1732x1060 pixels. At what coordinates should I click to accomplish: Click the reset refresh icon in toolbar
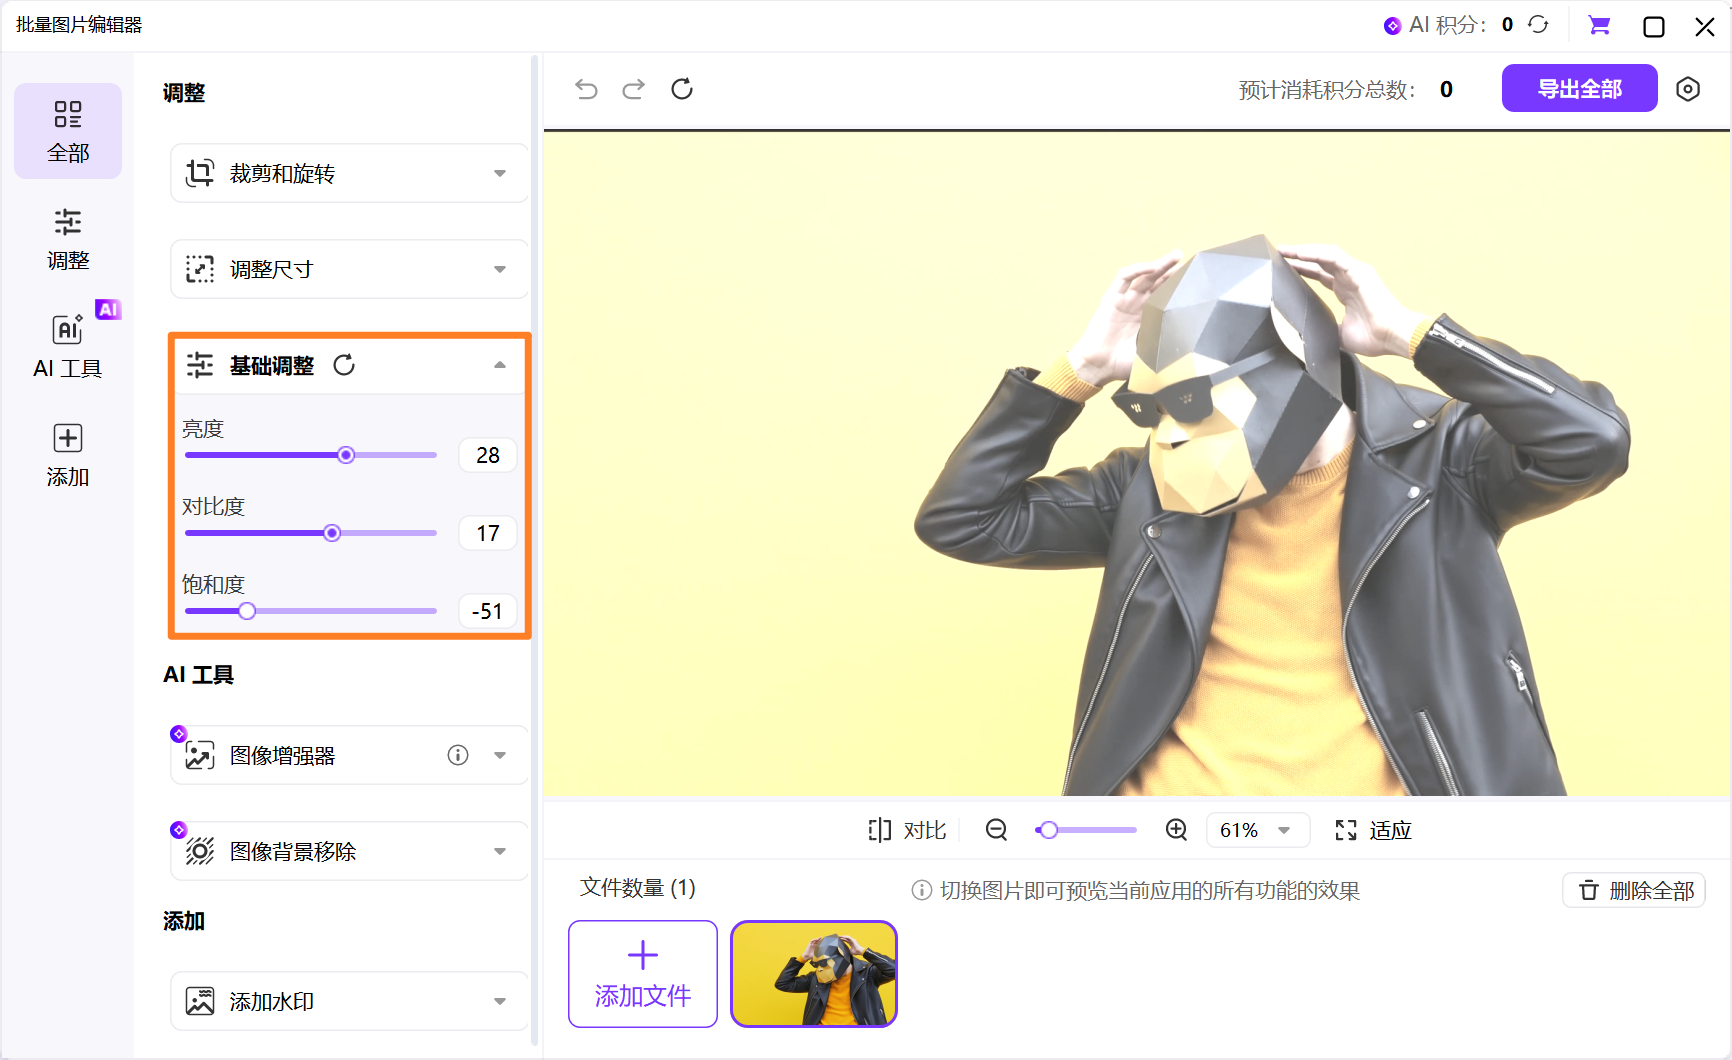click(x=682, y=89)
